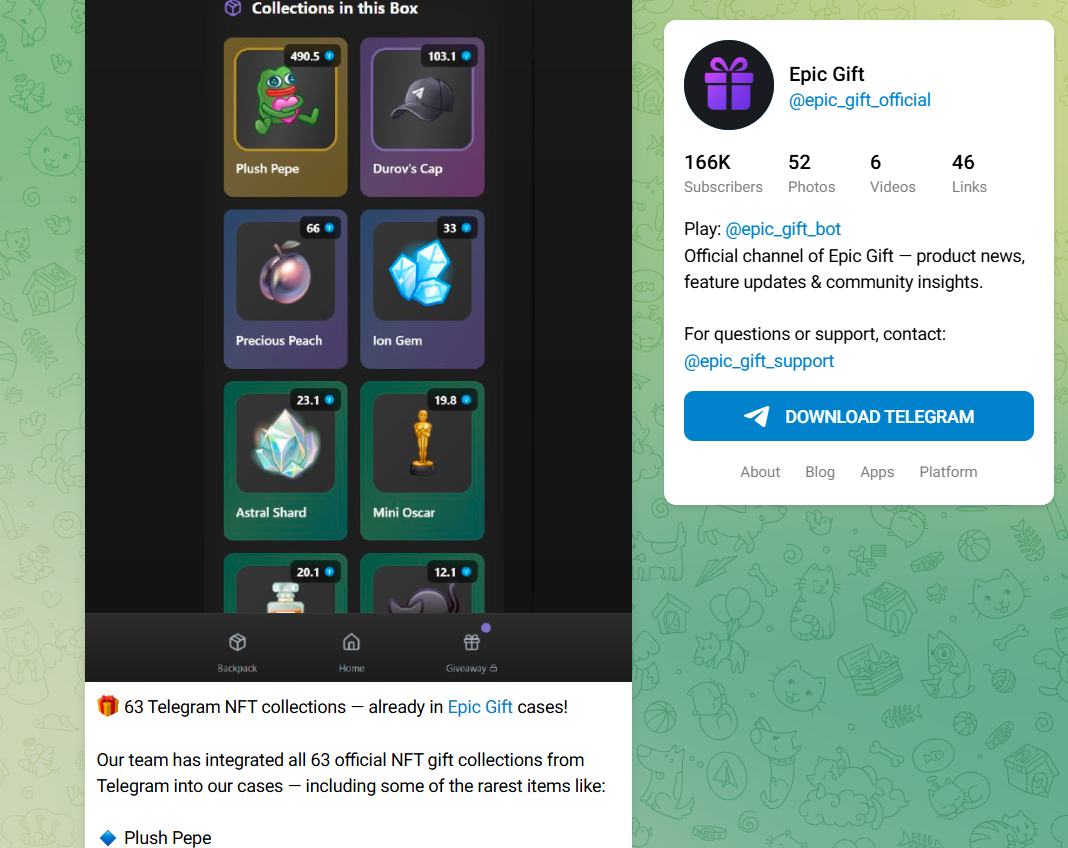
Task: Select the Plush Pepe collection card
Action: point(285,116)
